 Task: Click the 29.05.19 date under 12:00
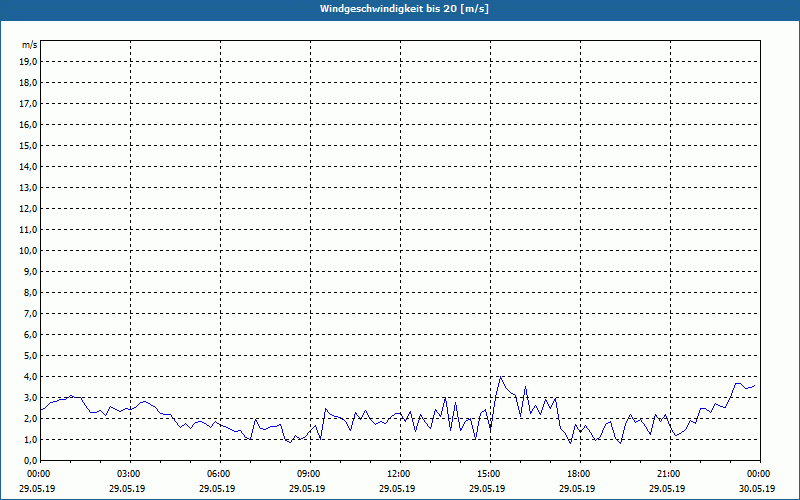[x=397, y=488]
